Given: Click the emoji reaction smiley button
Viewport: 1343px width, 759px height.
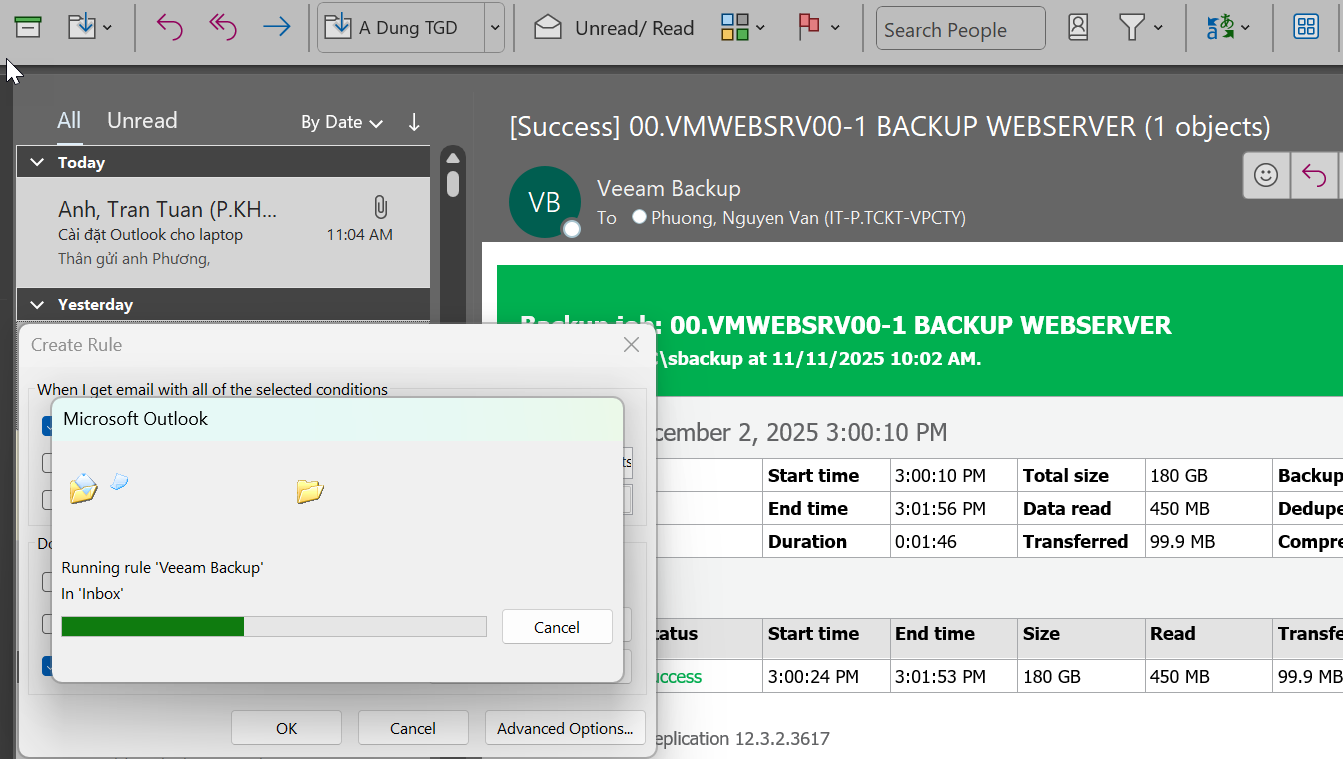Looking at the screenshot, I should 1266,176.
